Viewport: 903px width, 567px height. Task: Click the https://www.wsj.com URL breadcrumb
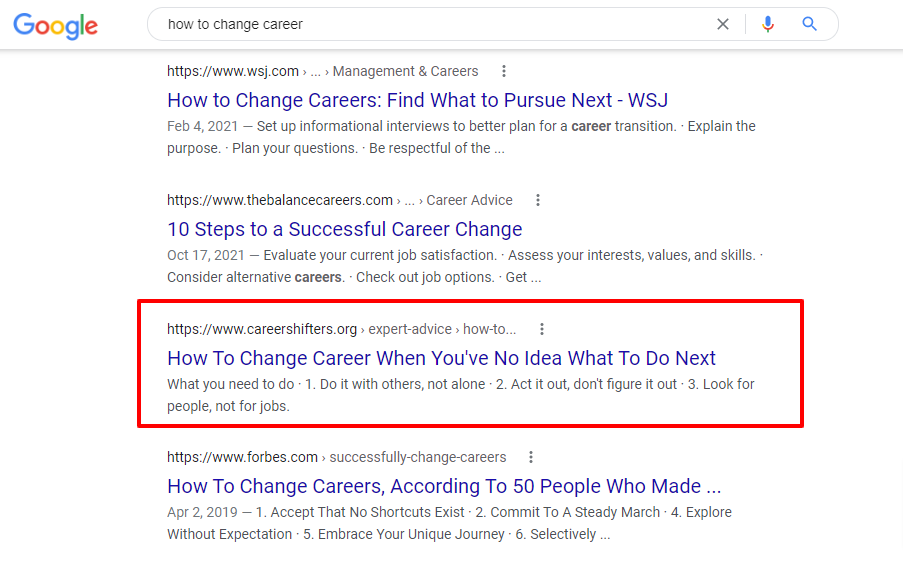(x=233, y=71)
